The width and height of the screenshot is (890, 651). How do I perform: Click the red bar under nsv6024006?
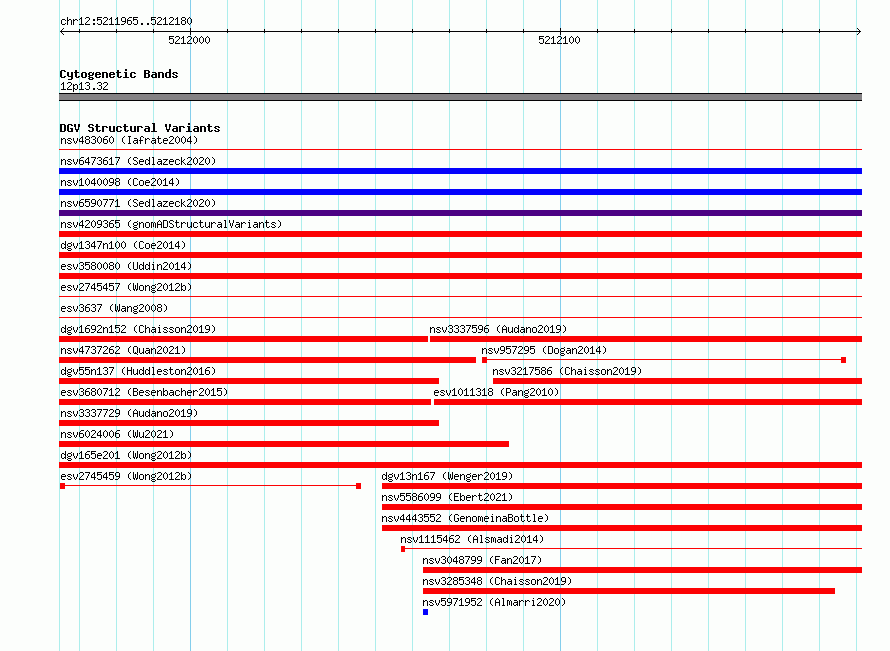coord(284,444)
